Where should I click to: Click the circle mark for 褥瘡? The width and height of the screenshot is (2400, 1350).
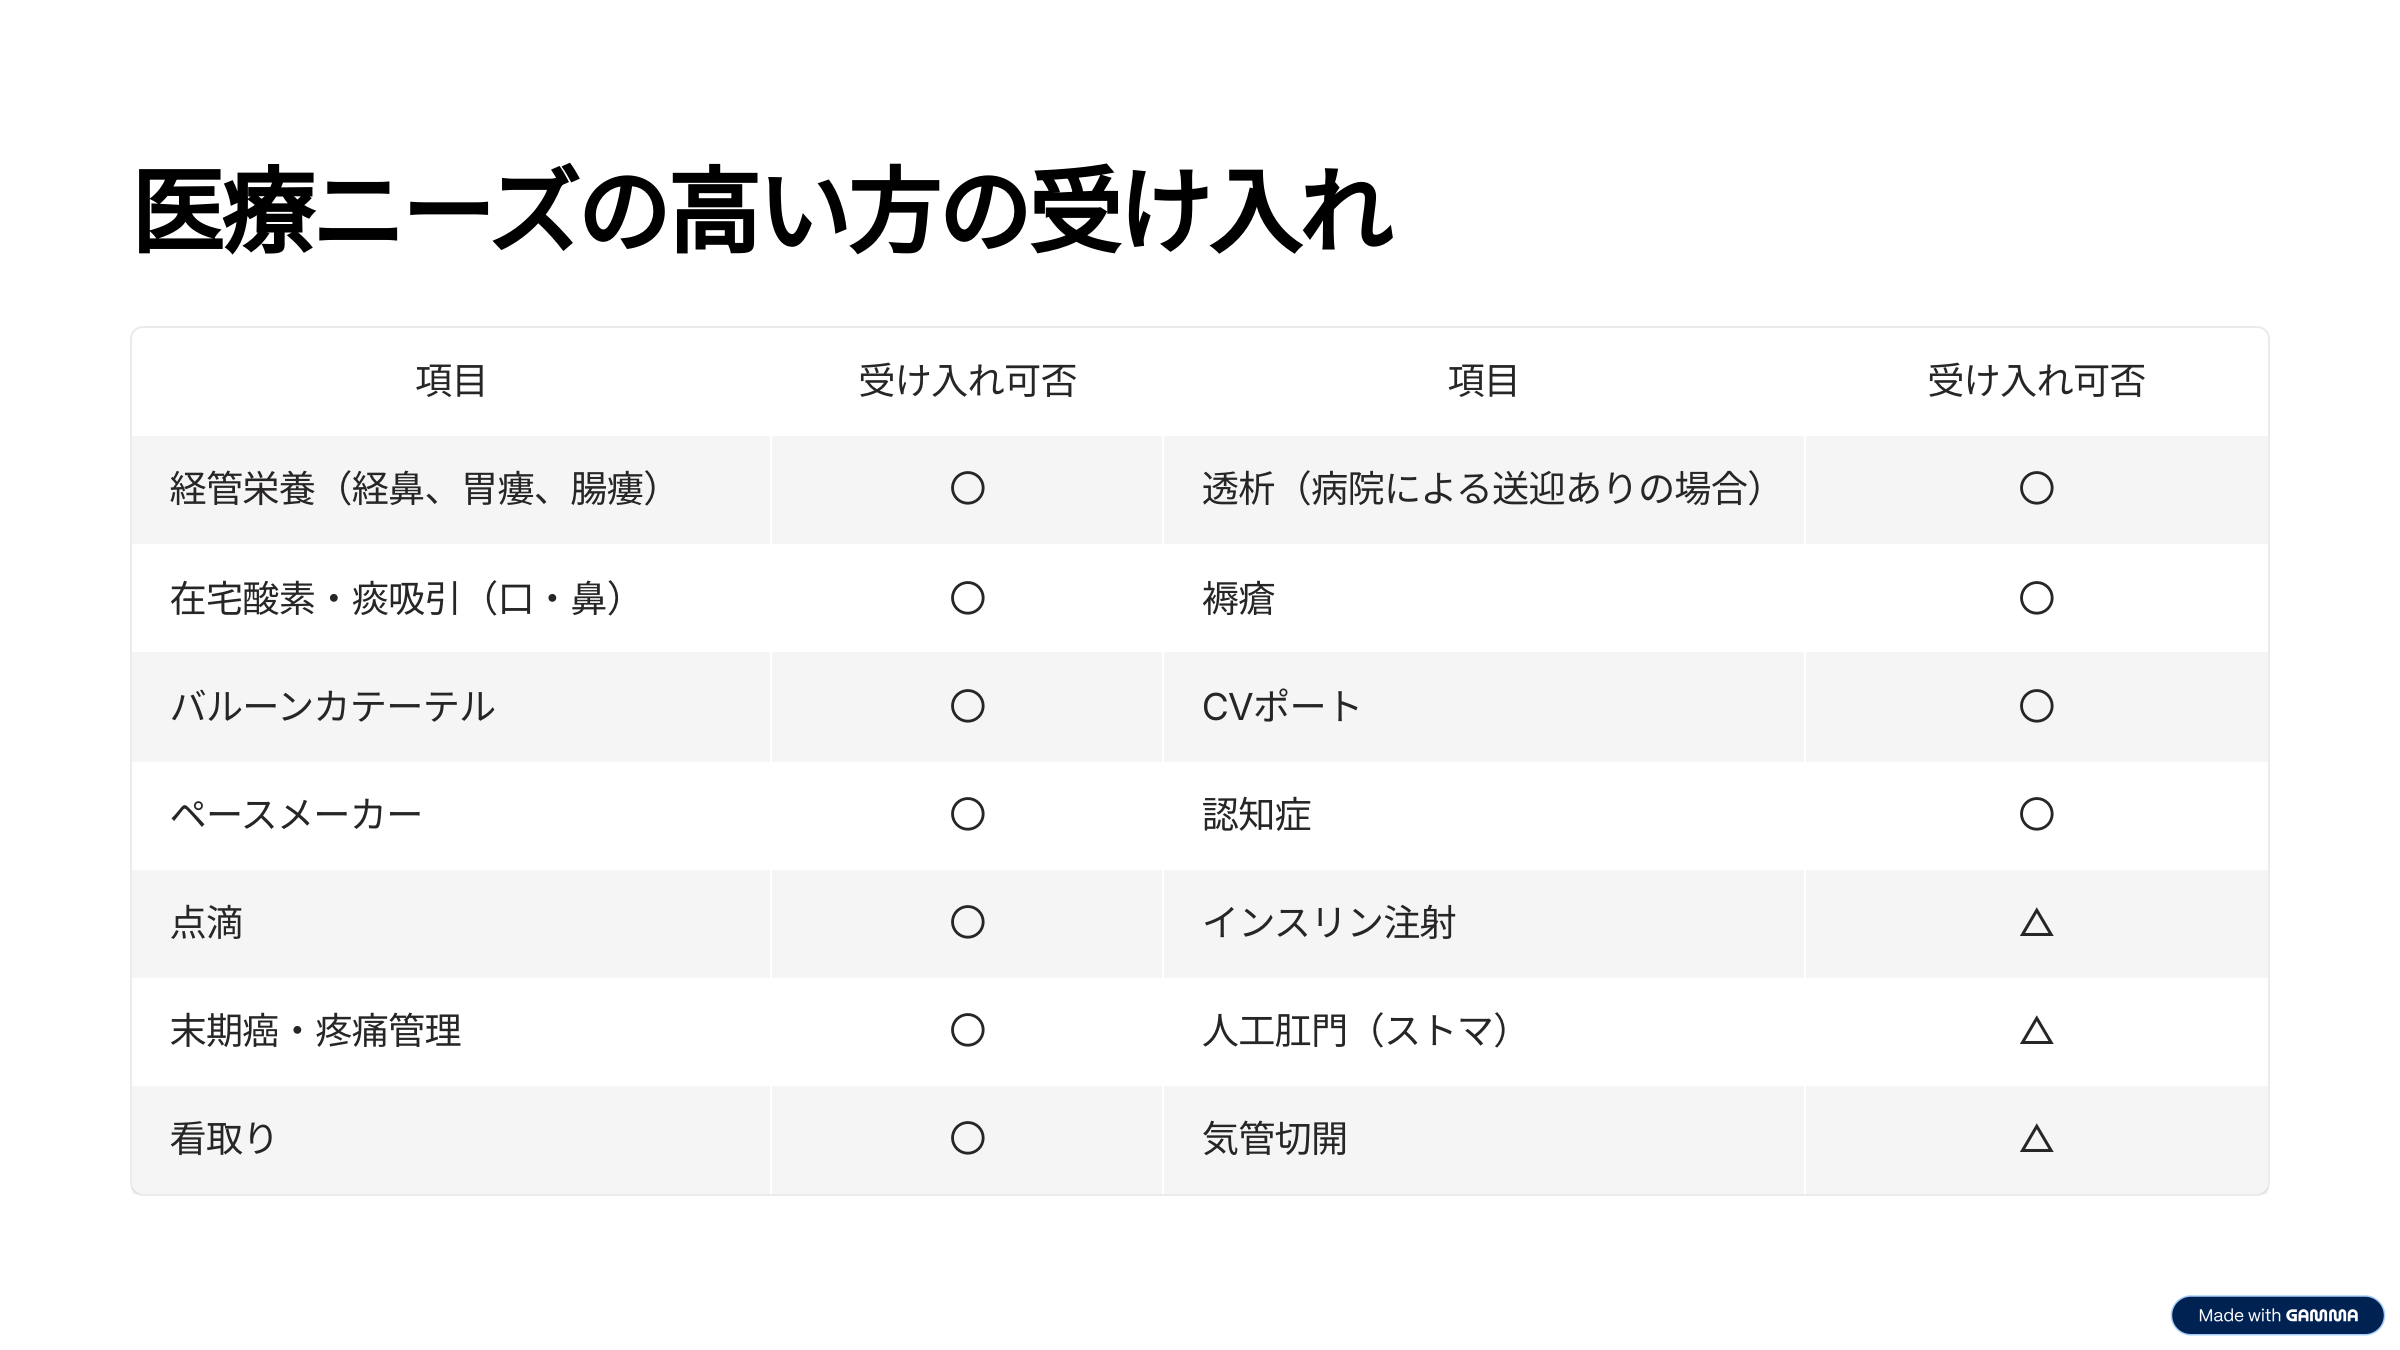coord(2036,598)
